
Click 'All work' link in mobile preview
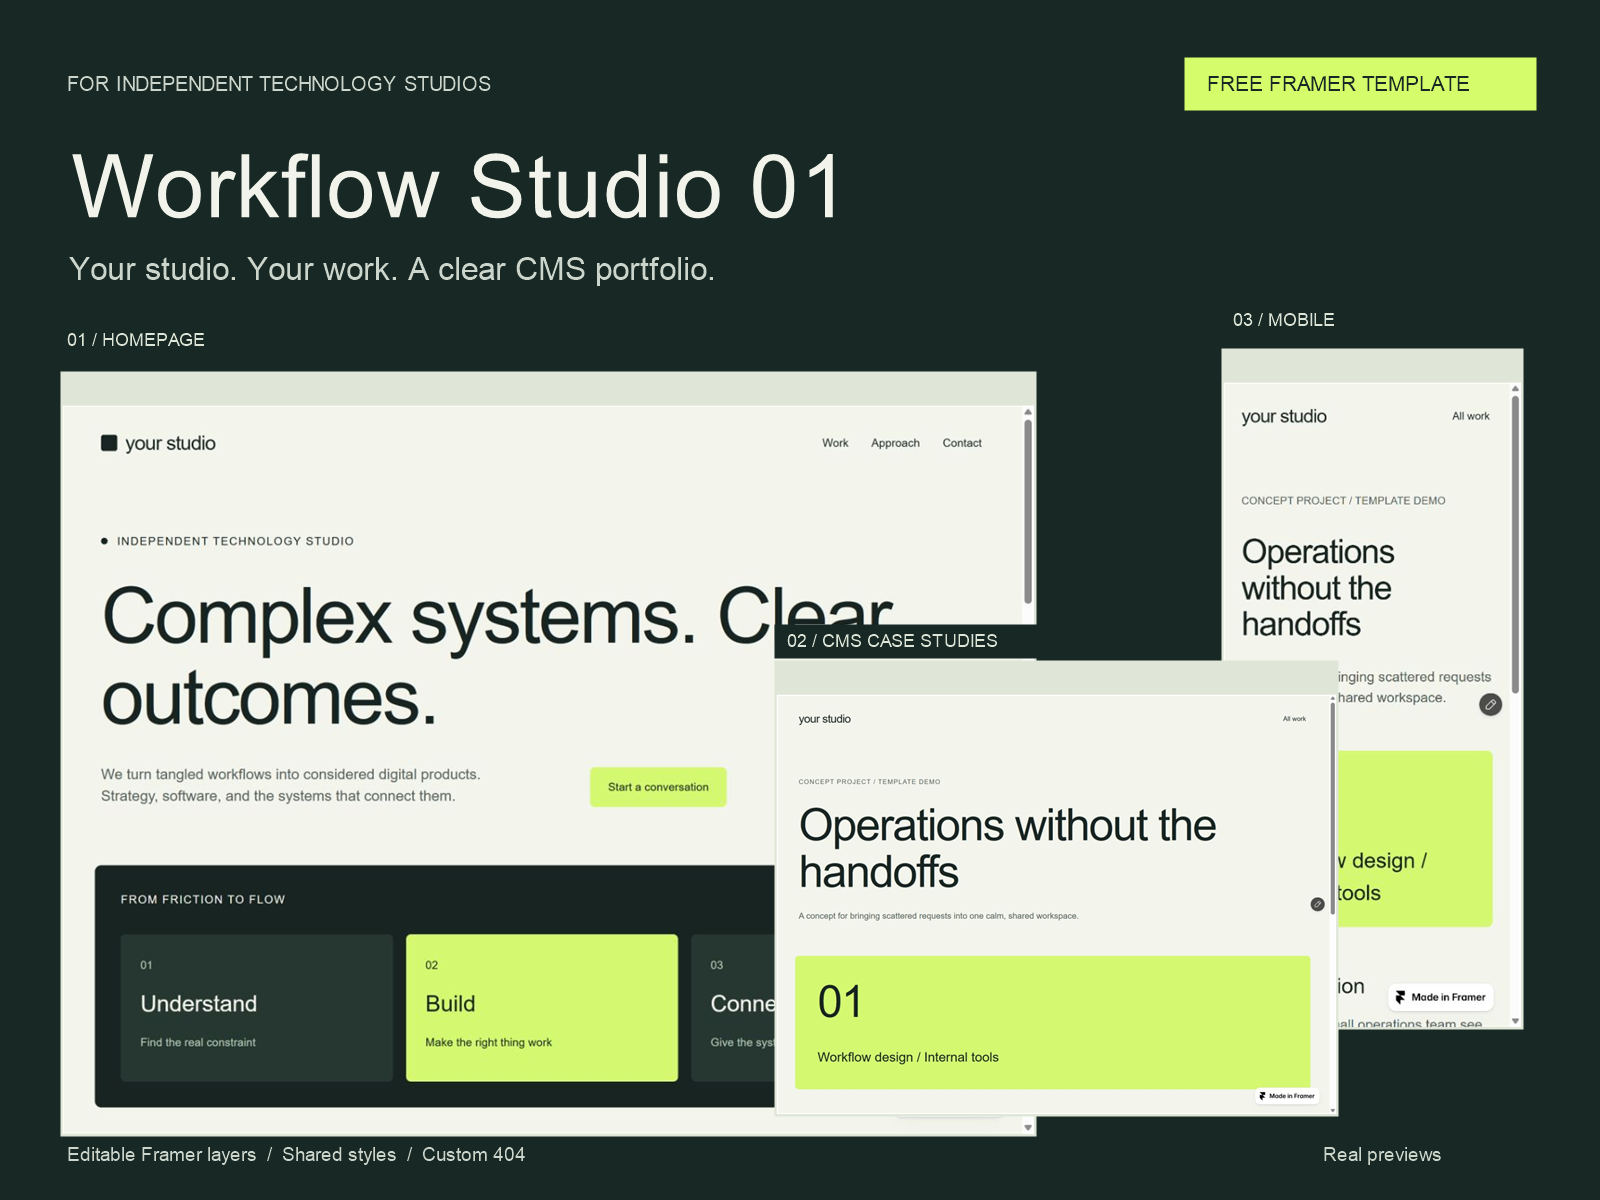[1470, 416]
